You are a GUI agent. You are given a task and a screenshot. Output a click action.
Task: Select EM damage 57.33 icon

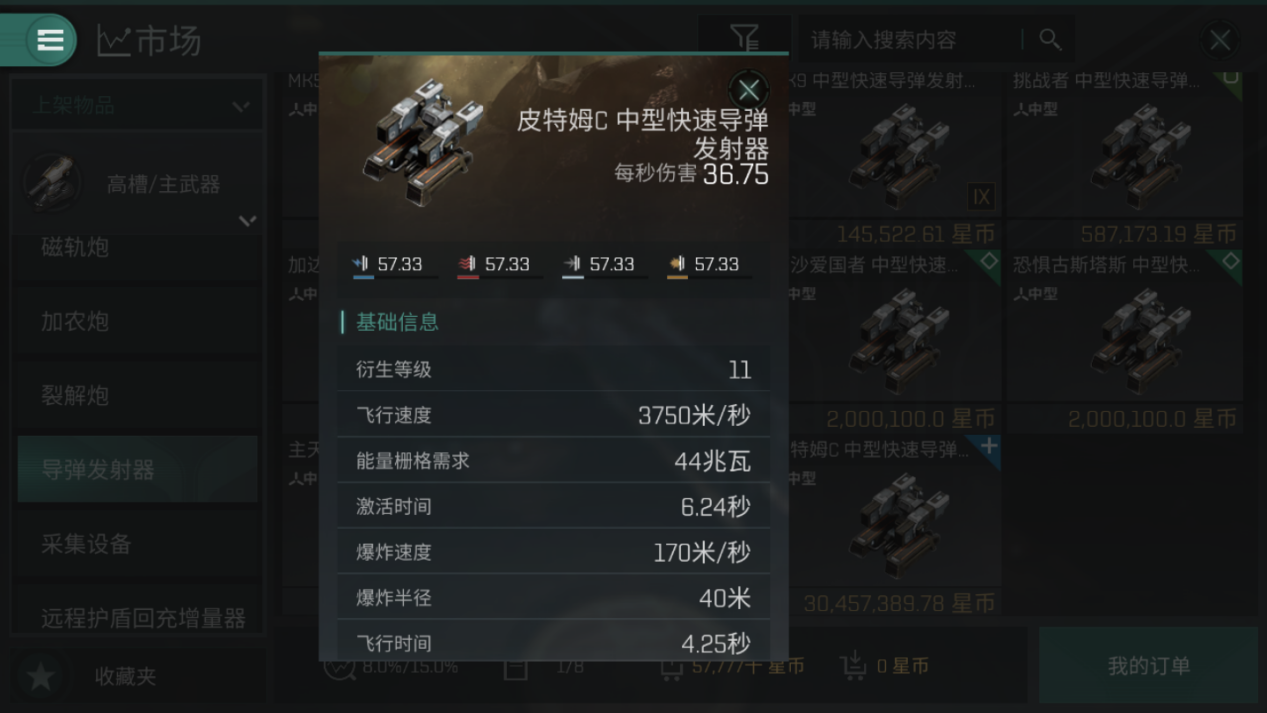click(362, 264)
